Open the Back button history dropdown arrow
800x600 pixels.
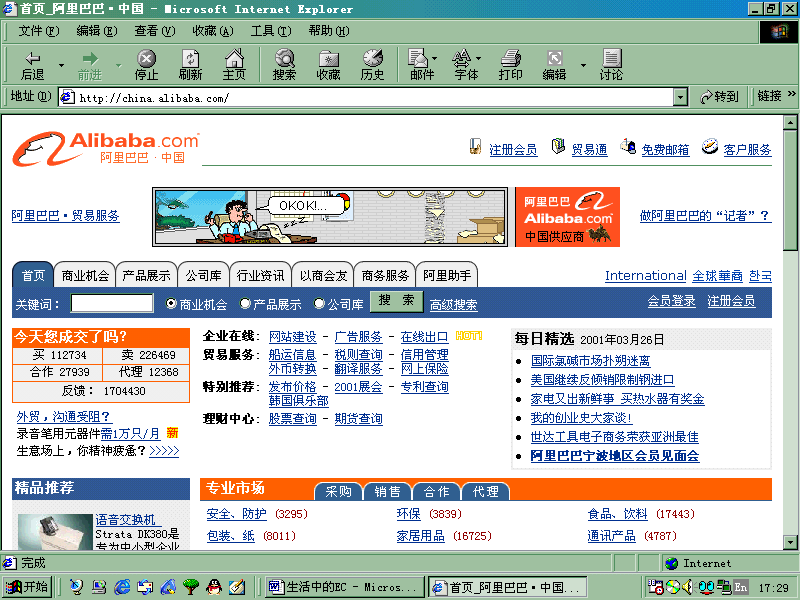(x=61, y=65)
